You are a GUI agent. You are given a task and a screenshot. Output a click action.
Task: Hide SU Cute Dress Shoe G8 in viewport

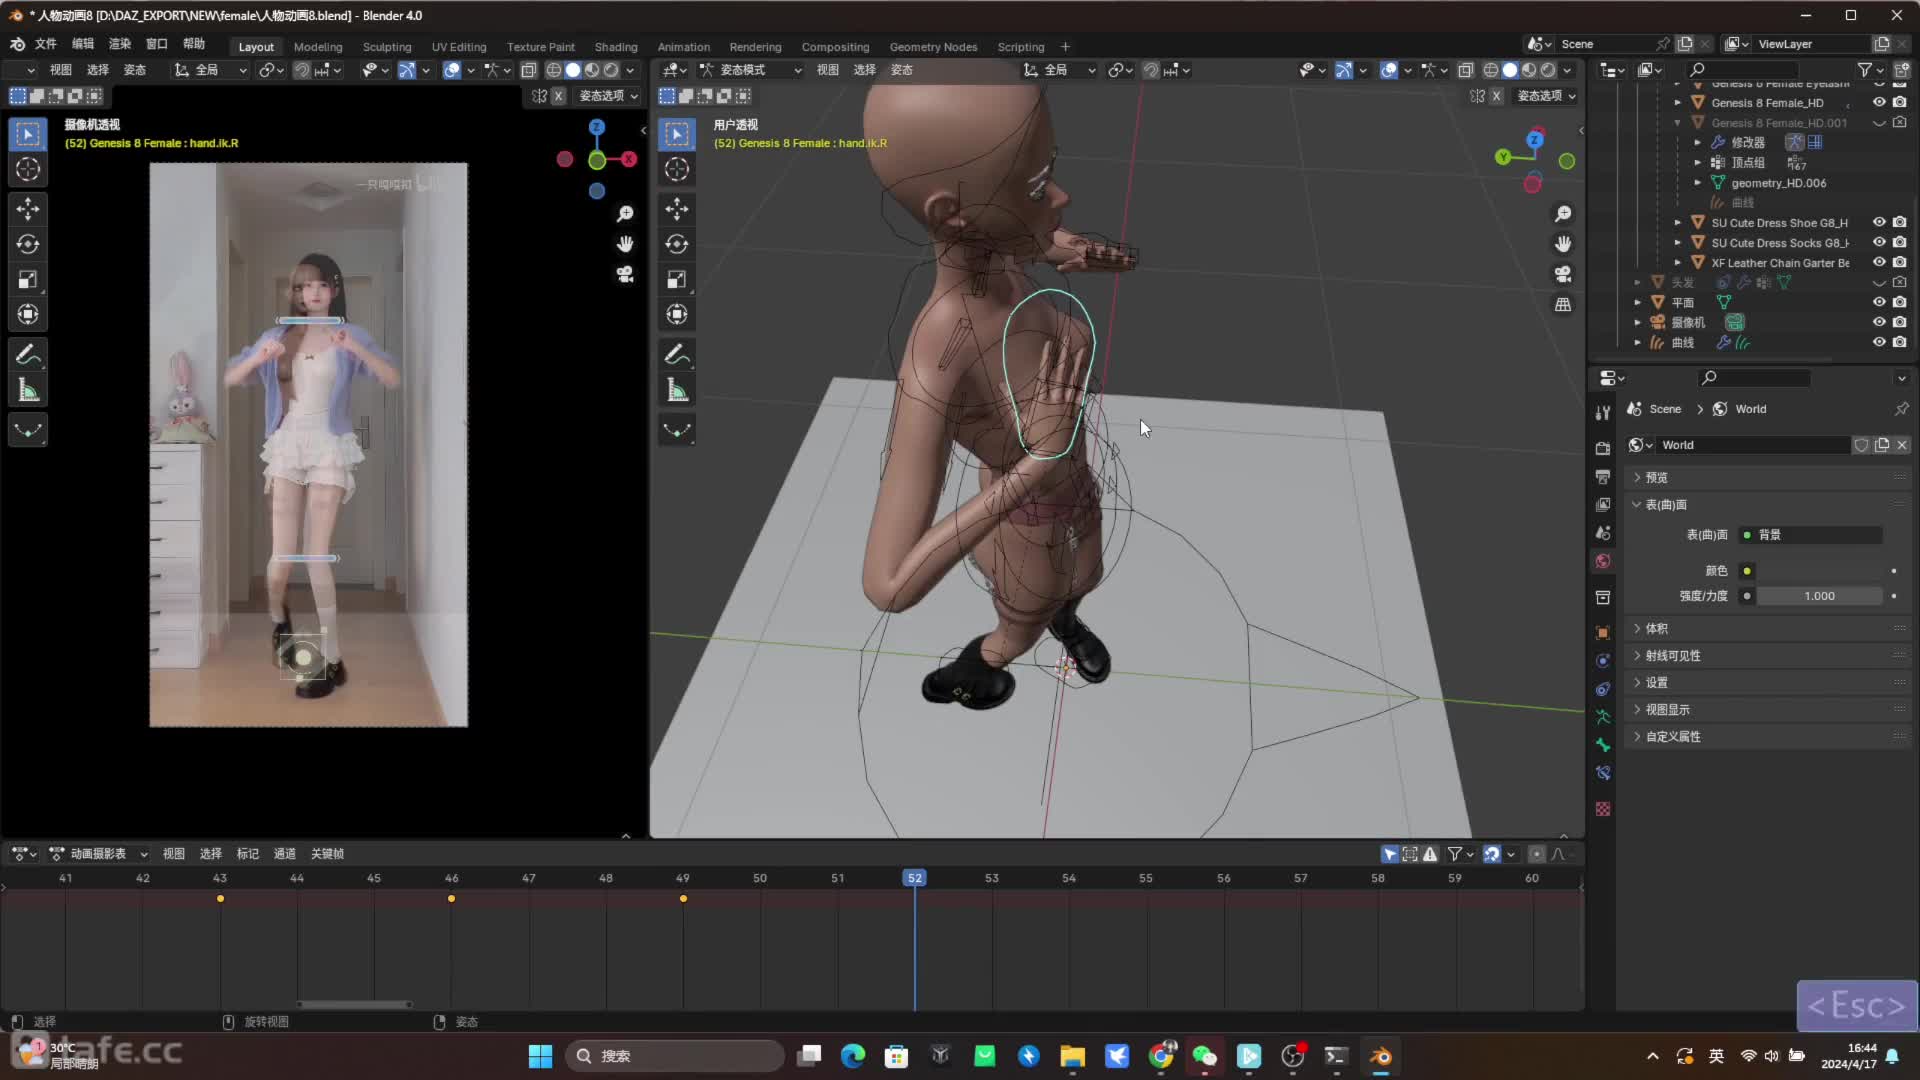click(1879, 222)
